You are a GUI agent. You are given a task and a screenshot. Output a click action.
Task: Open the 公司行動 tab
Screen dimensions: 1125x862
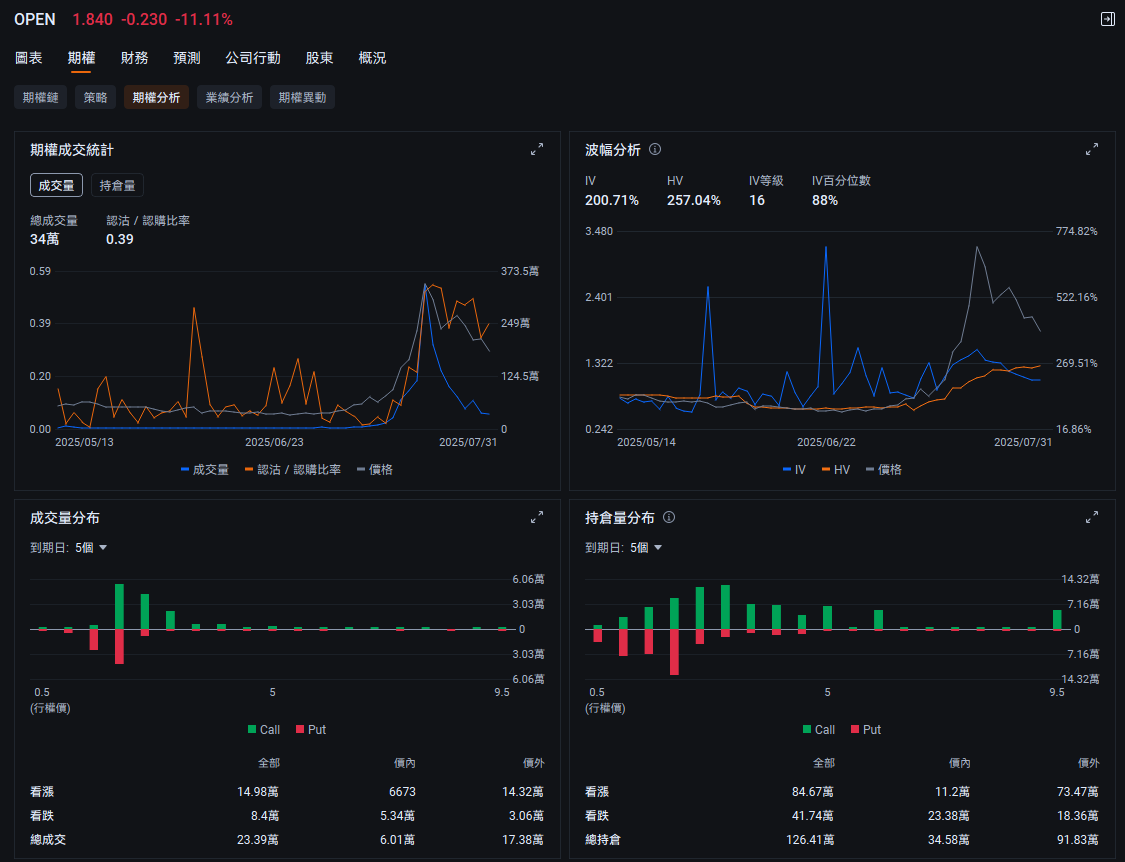coord(252,58)
